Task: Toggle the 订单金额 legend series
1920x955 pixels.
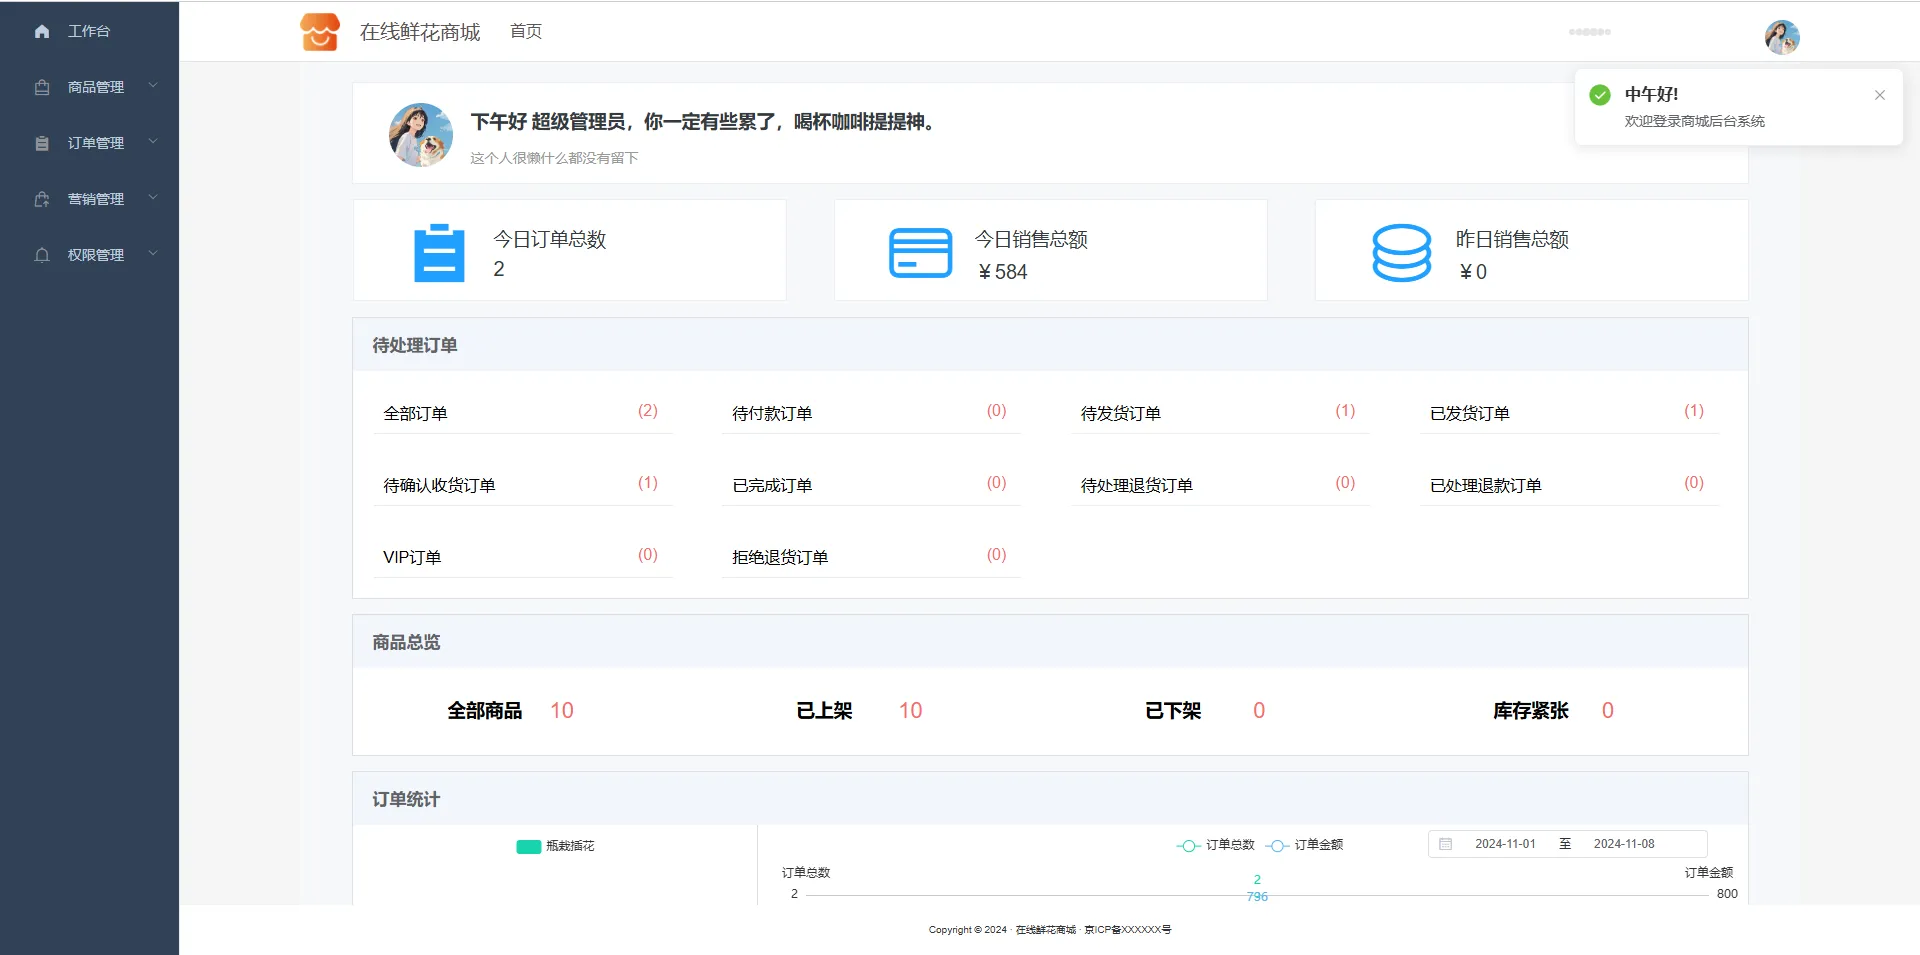Action: click(1305, 845)
